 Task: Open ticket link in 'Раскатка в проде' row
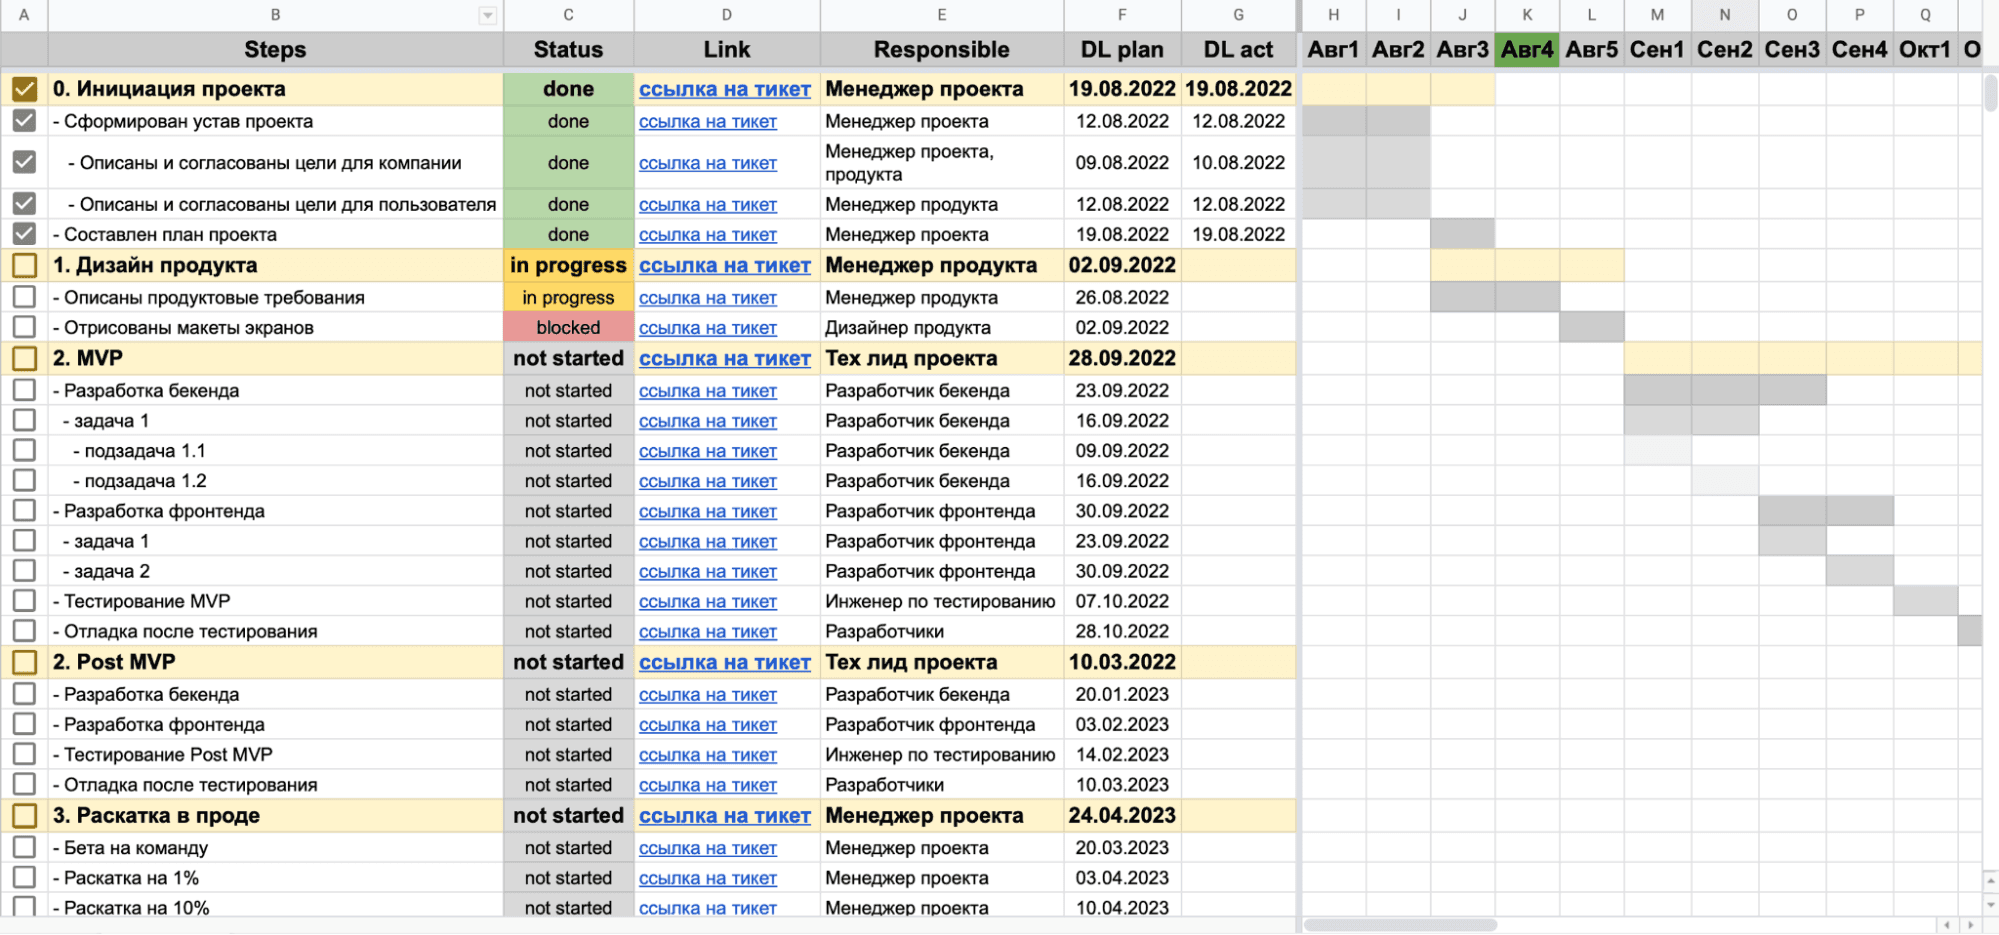point(725,816)
